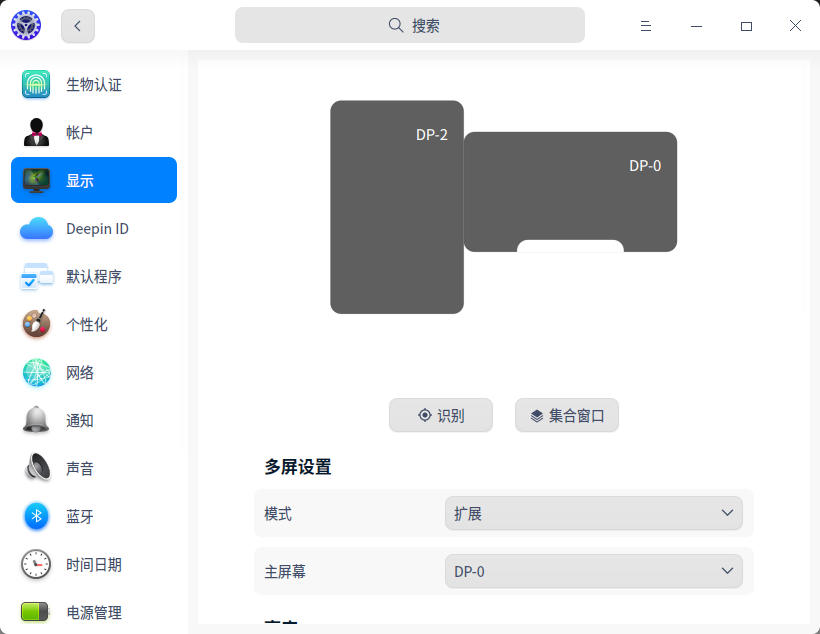The height and width of the screenshot is (634, 820).
Task: Open 通知 settings page
Action: [x=94, y=420]
